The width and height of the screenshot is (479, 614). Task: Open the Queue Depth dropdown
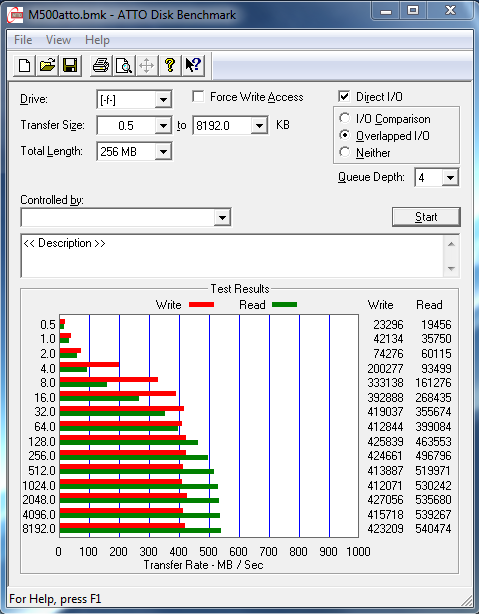pyautogui.click(x=450, y=178)
